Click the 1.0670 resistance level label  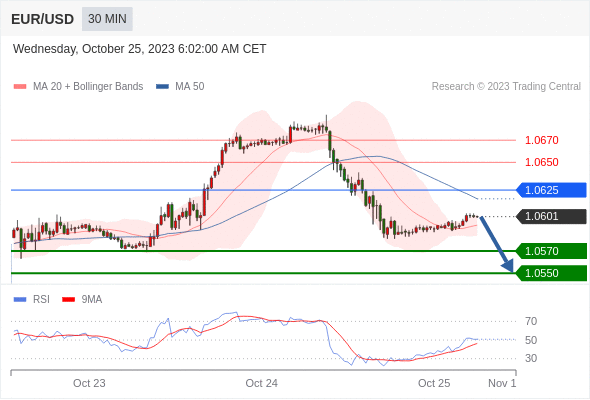click(x=541, y=140)
